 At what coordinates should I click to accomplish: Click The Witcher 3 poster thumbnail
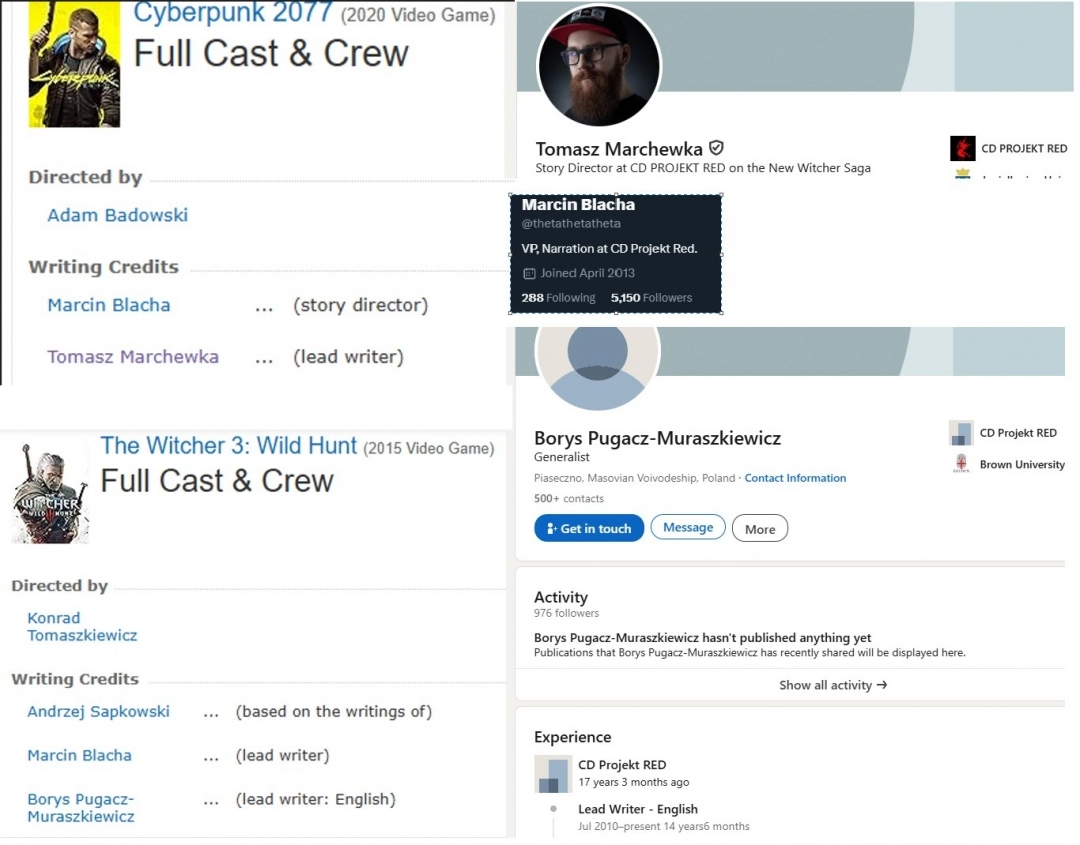[50, 494]
